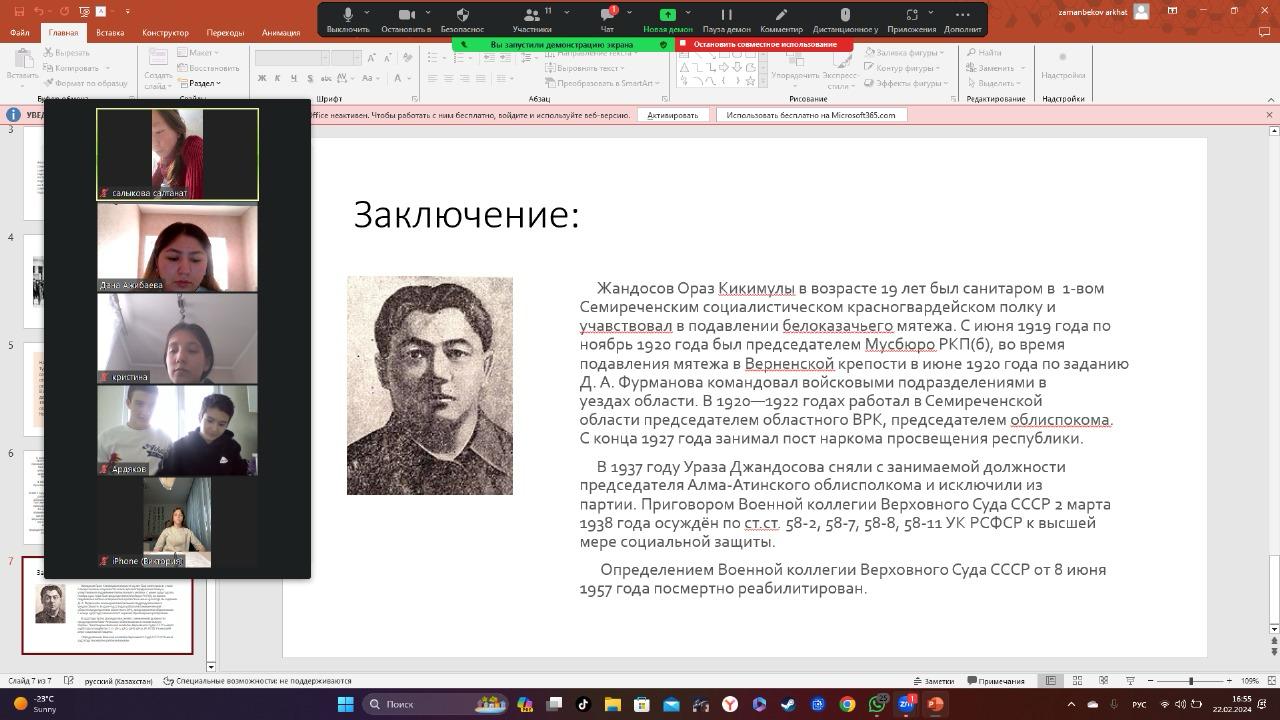This screenshot has width=1280, height=720.
Task: Open Google Chrome from taskbar
Action: point(847,704)
